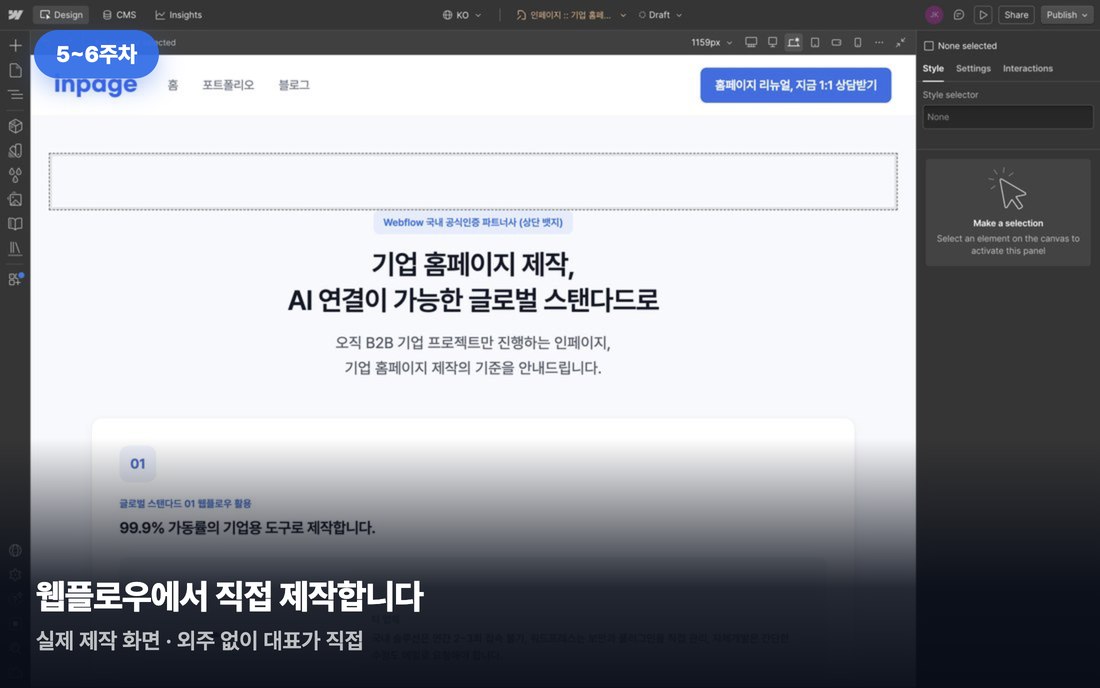Open the comments mode icon
Viewport: 1100px width, 688px height.
(958, 15)
